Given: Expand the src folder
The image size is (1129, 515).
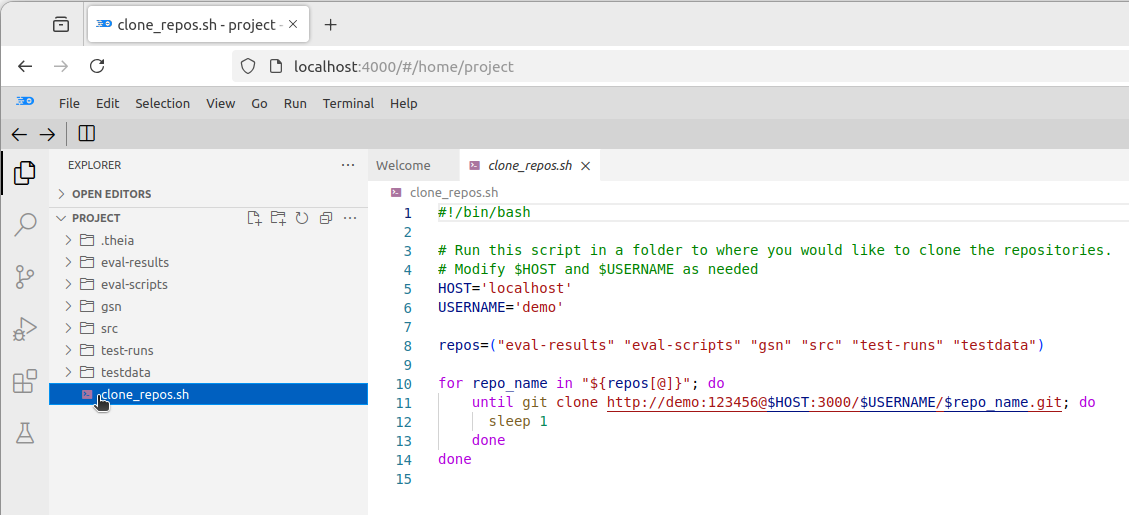Looking at the screenshot, I should click(x=68, y=328).
